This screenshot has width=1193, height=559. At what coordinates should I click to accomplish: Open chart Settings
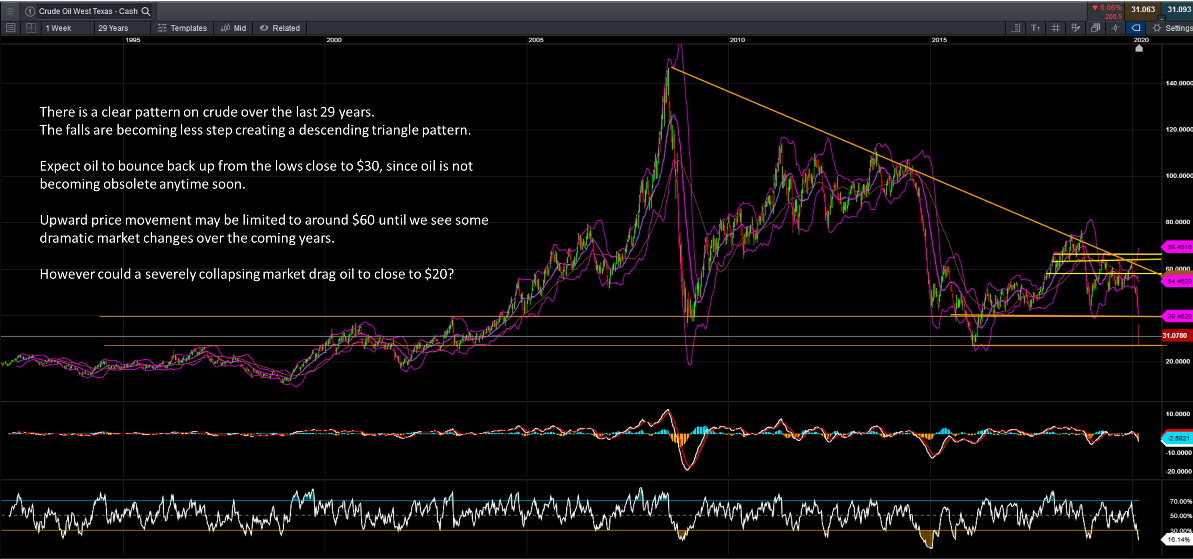1168,28
